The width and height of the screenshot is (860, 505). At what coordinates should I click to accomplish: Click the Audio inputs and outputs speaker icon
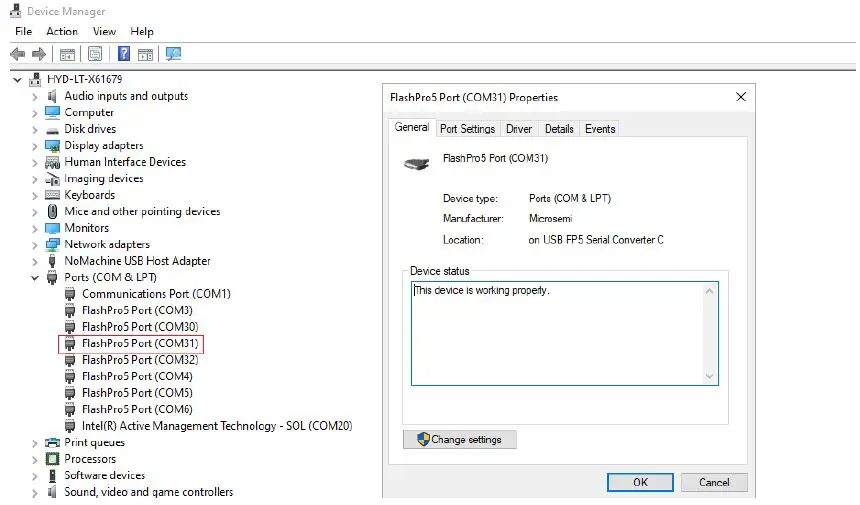point(52,96)
